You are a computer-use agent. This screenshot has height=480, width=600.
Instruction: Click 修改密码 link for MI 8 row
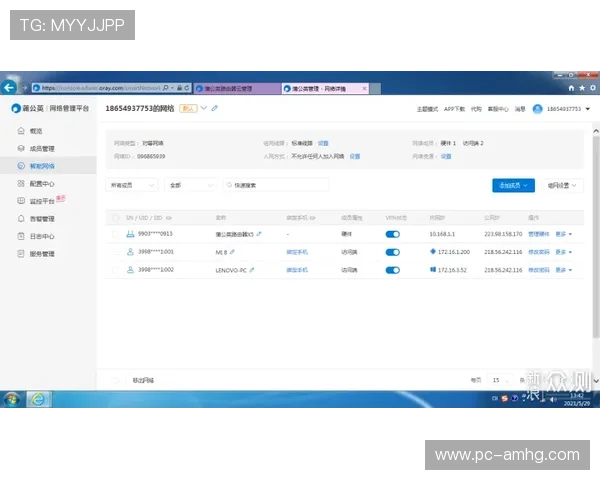coord(539,252)
